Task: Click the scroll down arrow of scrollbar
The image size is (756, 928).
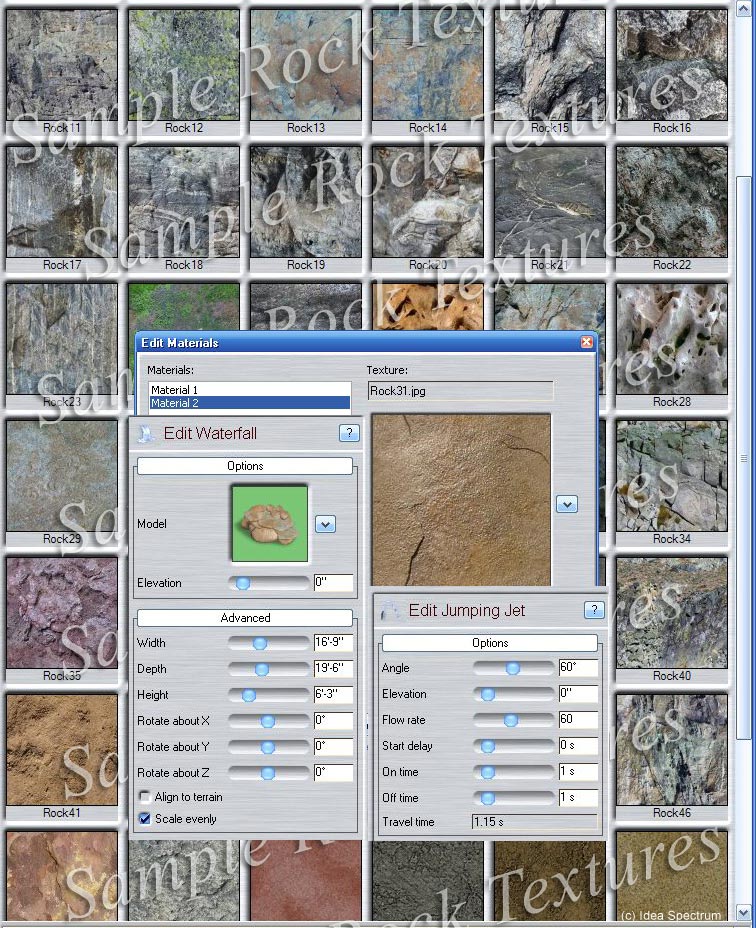Action: click(x=744, y=912)
